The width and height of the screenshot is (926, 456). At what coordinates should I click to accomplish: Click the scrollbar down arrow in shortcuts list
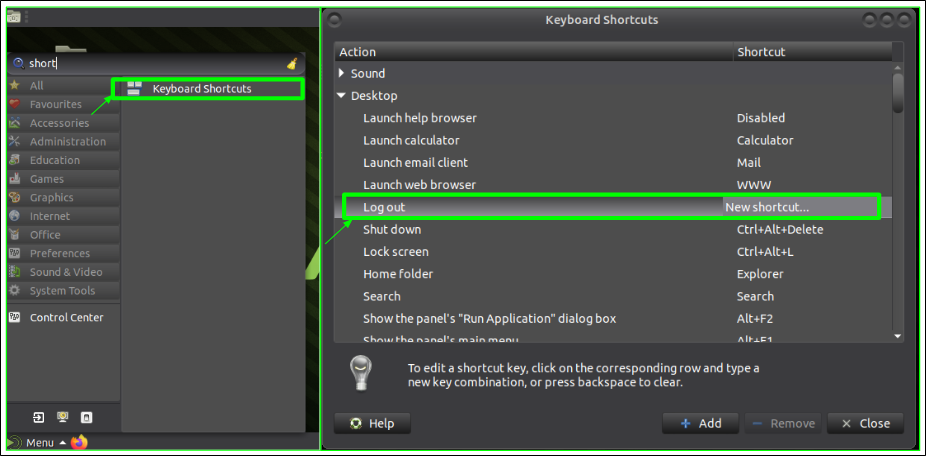(898, 336)
